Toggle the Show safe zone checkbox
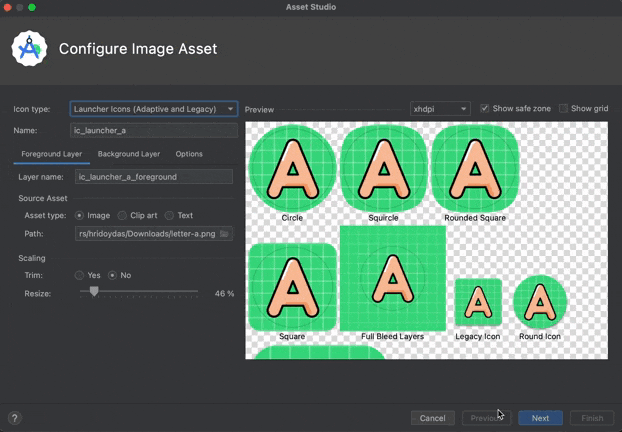The height and width of the screenshot is (432, 622). (x=484, y=108)
